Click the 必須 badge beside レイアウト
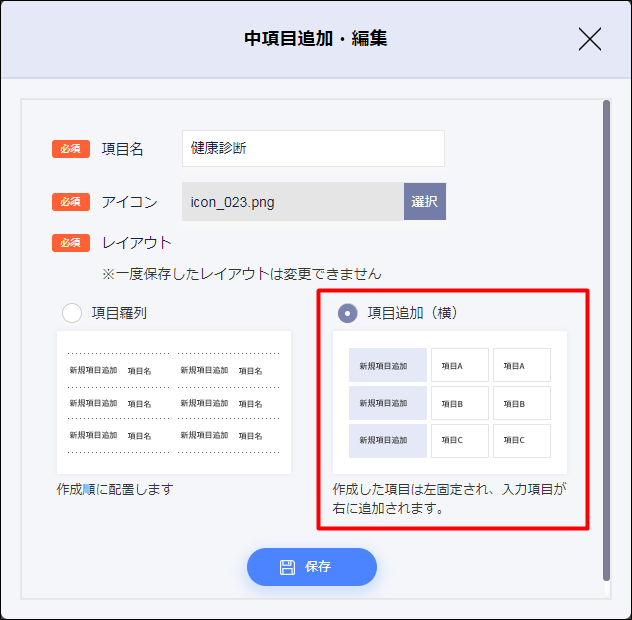 coord(71,243)
